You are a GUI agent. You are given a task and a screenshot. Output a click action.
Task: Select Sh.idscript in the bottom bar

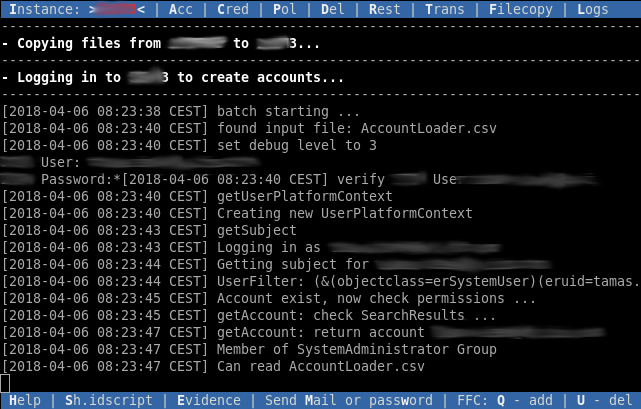tap(109, 400)
